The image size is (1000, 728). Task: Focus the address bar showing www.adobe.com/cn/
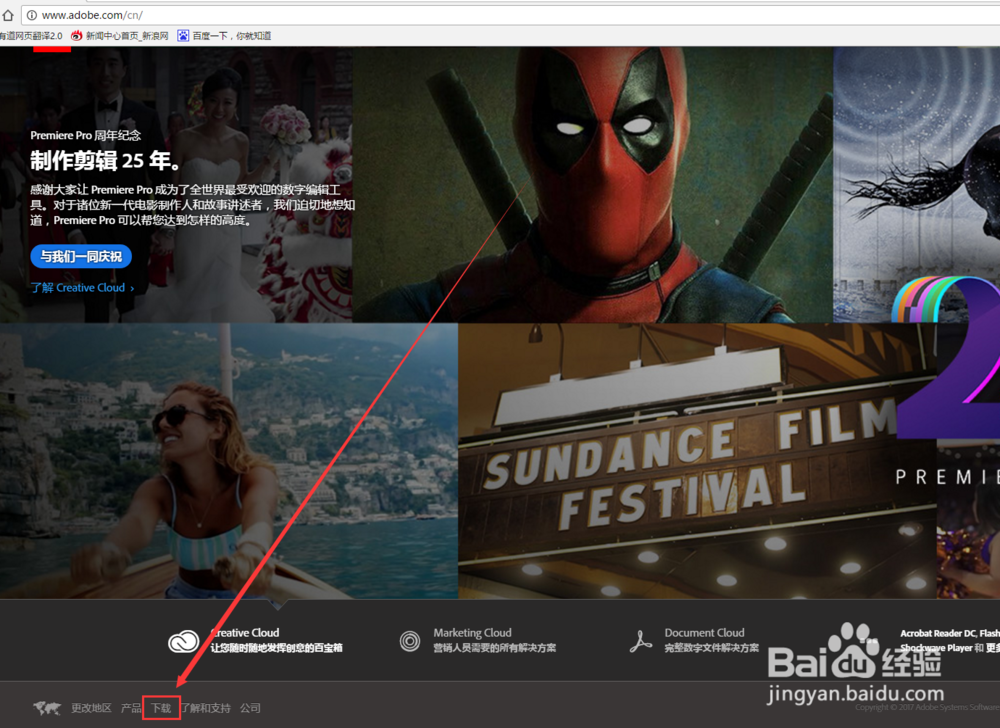(510, 15)
